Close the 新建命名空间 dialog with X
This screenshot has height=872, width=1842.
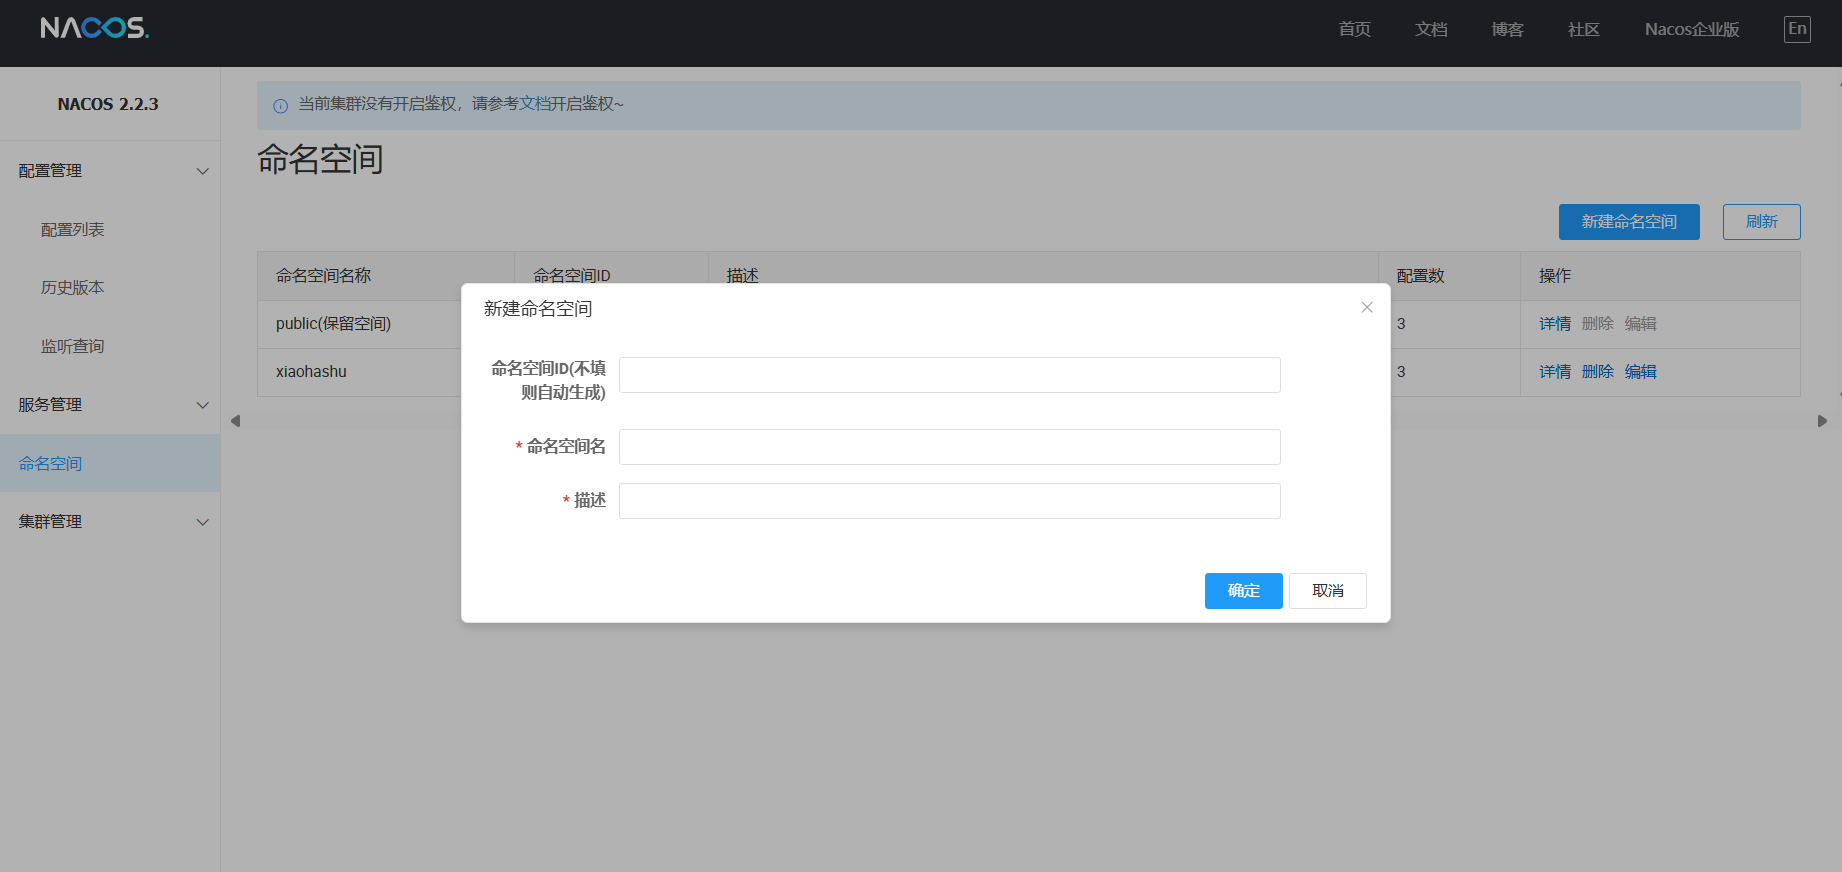(1367, 307)
